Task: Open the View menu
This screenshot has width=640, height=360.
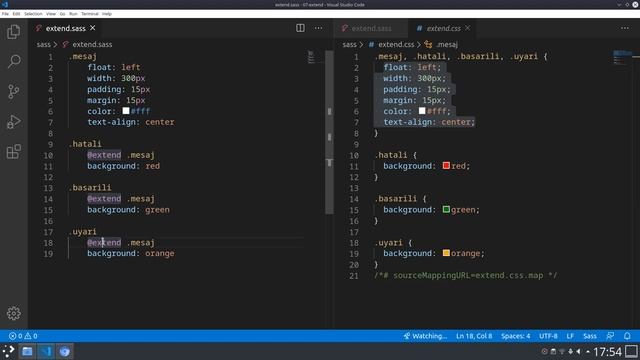Action: pos(51,14)
